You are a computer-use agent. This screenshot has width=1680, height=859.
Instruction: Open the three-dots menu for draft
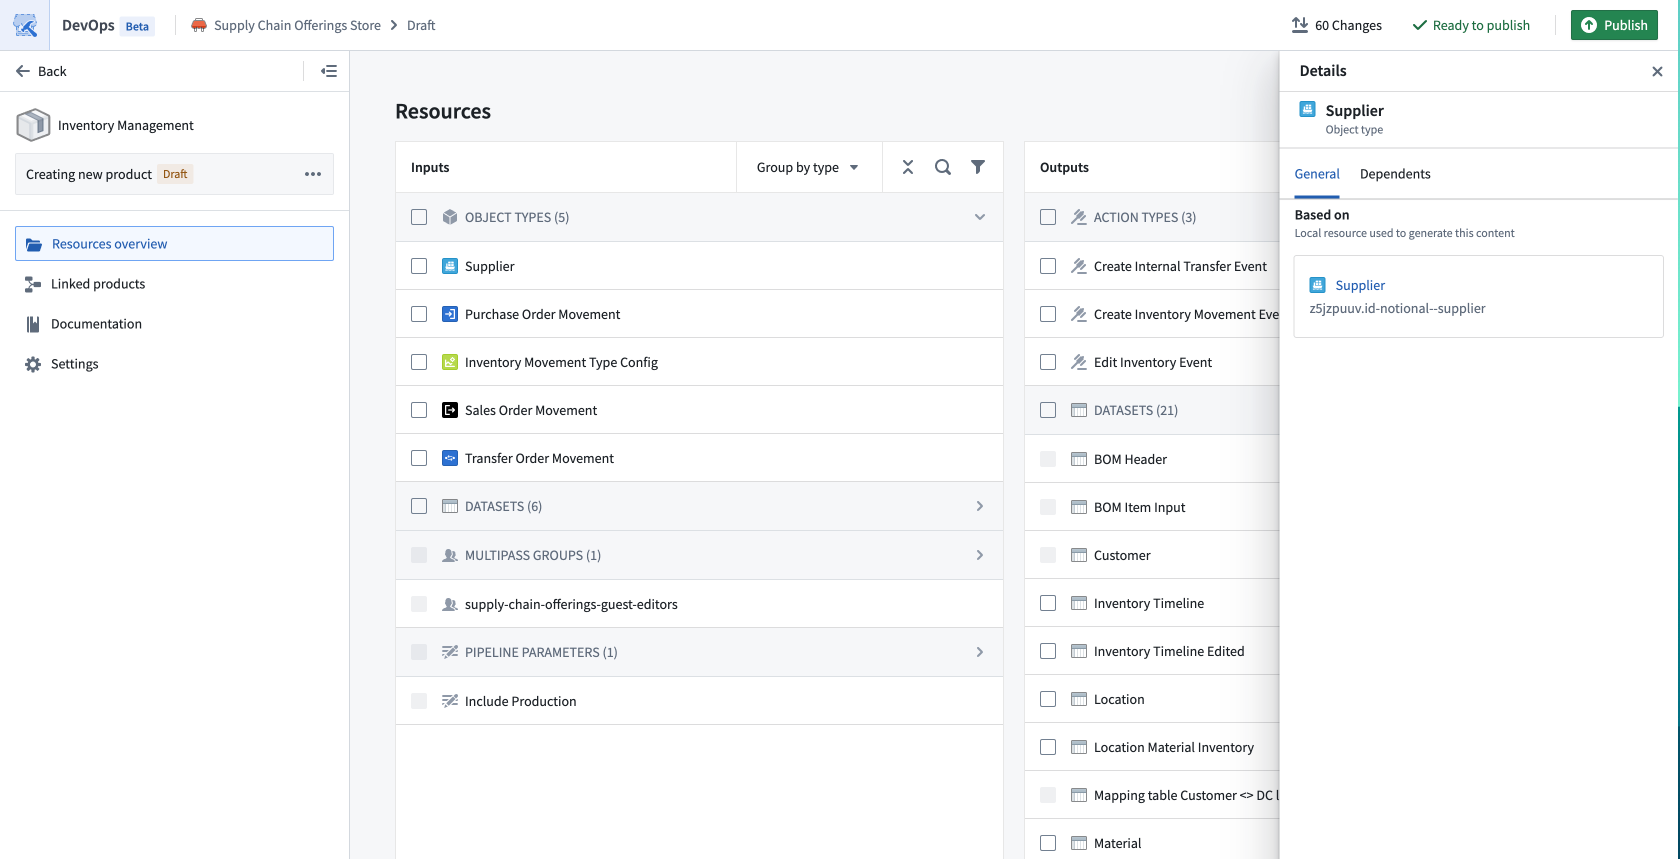tap(313, 174)
